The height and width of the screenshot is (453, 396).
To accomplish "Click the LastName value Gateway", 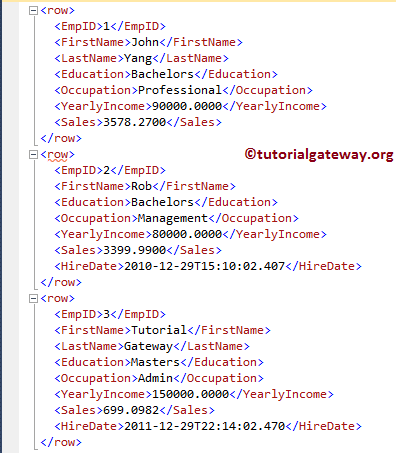I will (148, 346).
